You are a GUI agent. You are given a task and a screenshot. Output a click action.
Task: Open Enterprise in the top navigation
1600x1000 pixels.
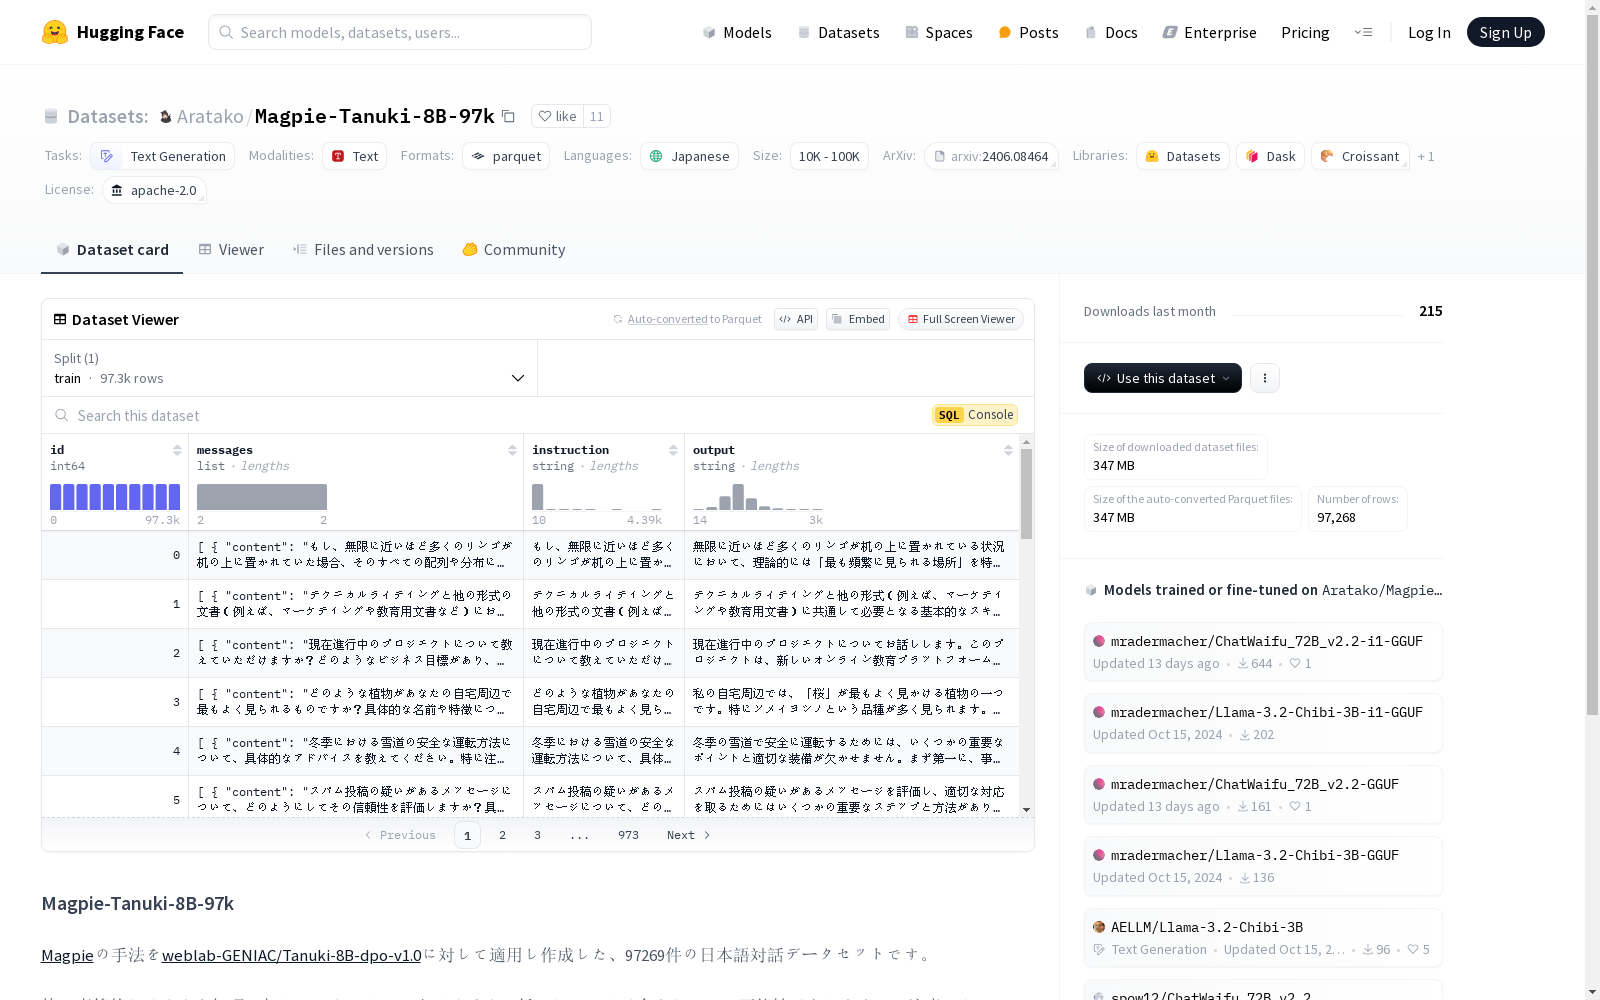1209,32
